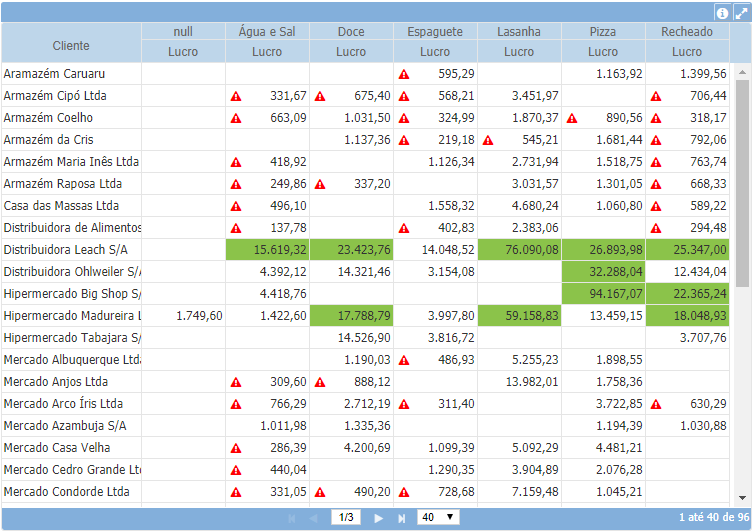Click the Doce column header
Screen dimensions: 753x531
[x=351, y=32]
